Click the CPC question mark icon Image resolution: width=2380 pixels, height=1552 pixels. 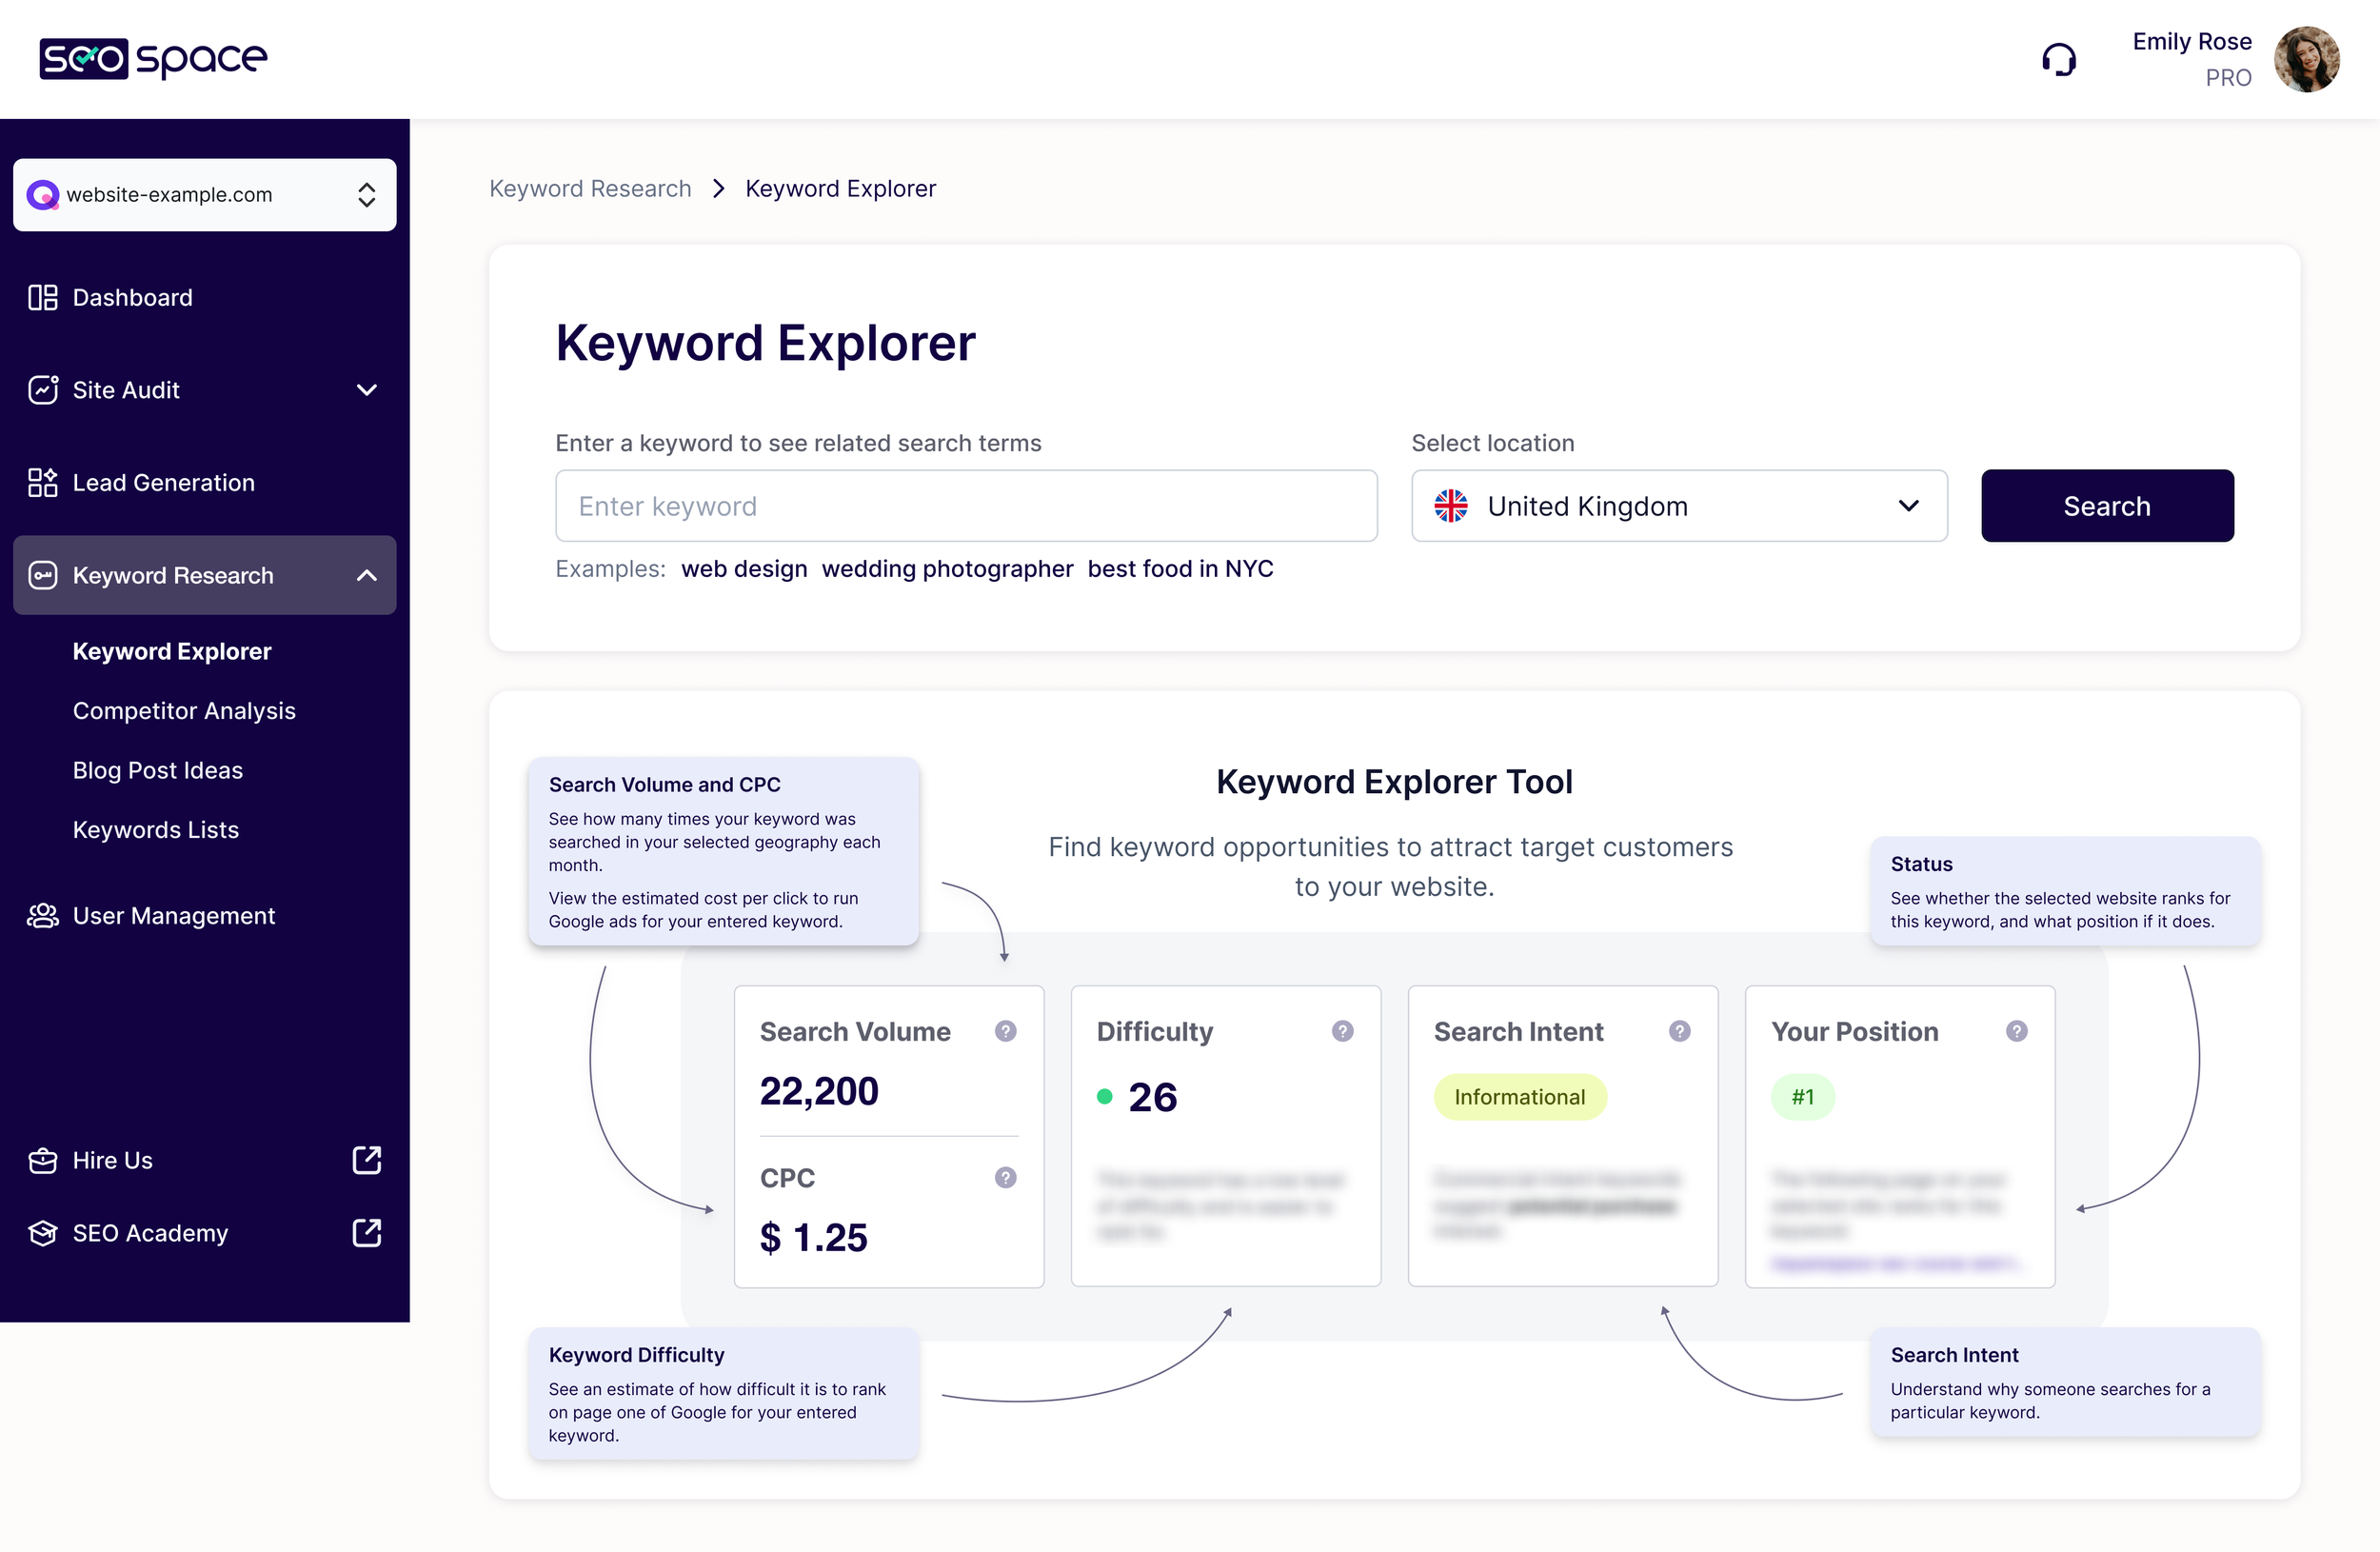click(1005, 1178)
